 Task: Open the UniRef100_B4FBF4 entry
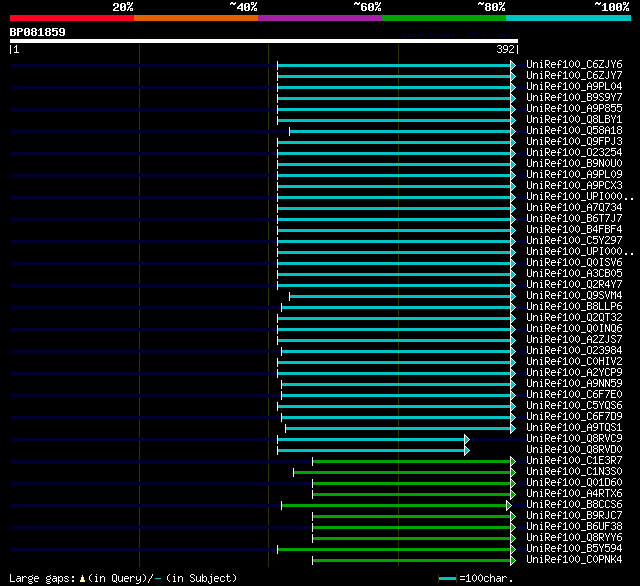pyautogui.click(x=574, y=230)
